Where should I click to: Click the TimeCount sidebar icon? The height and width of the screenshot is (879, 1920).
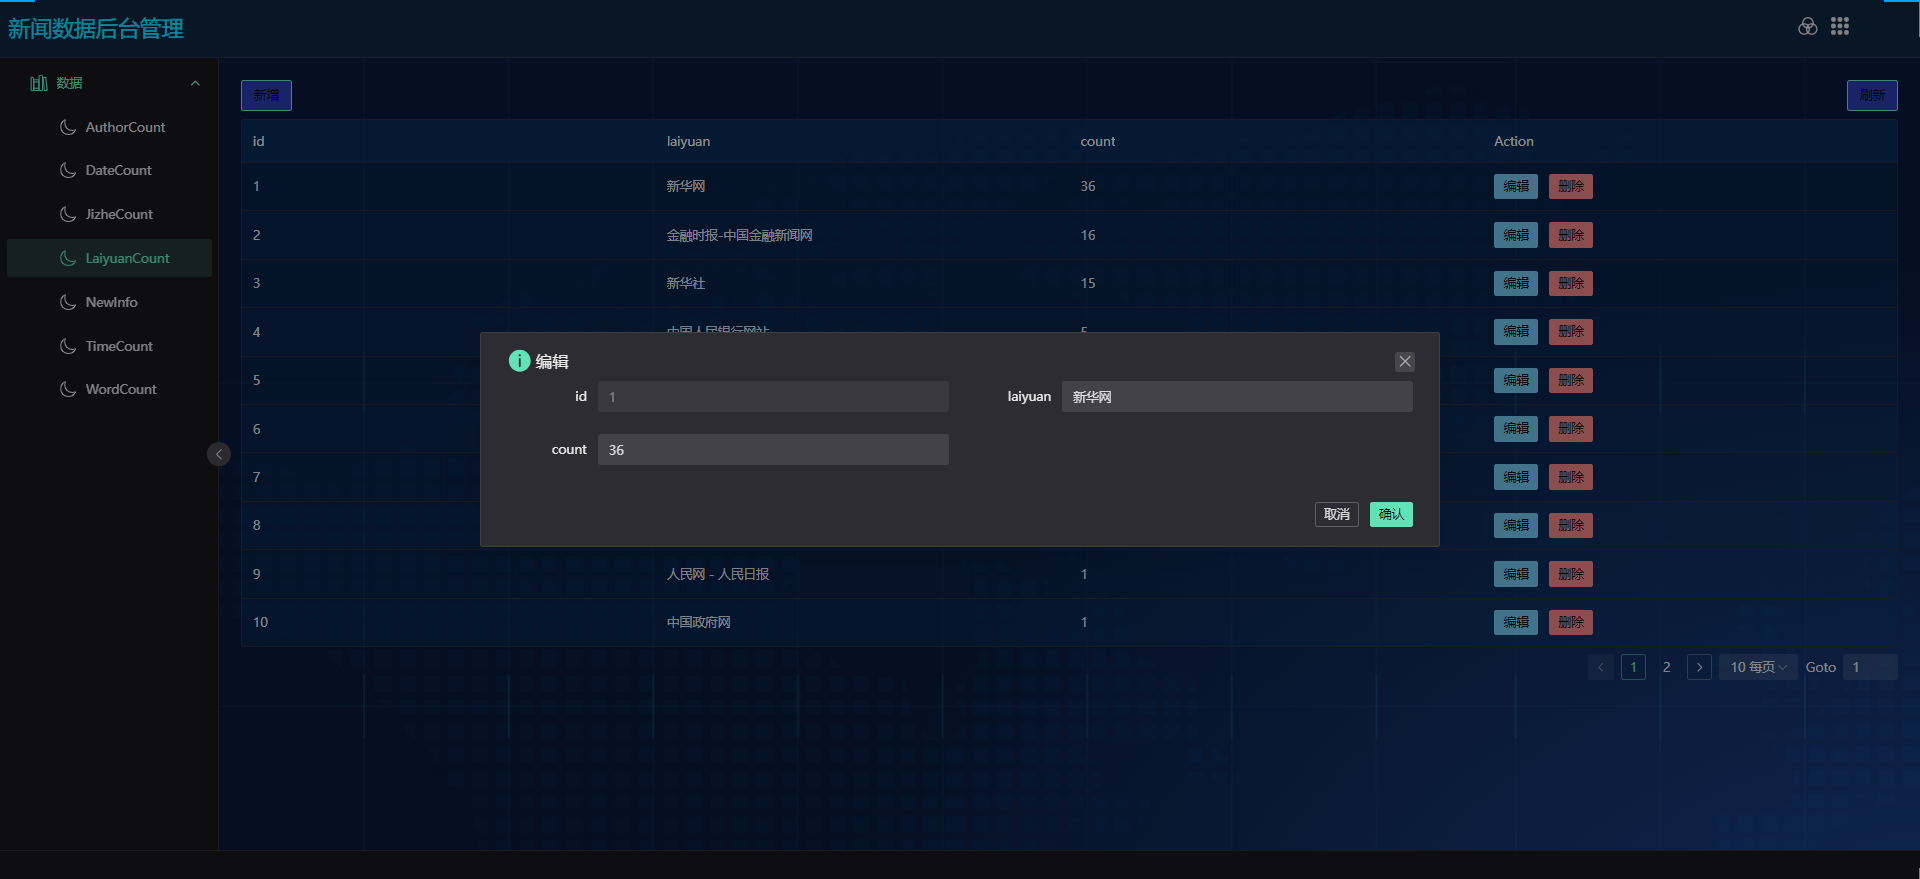(x=68, y=346)
